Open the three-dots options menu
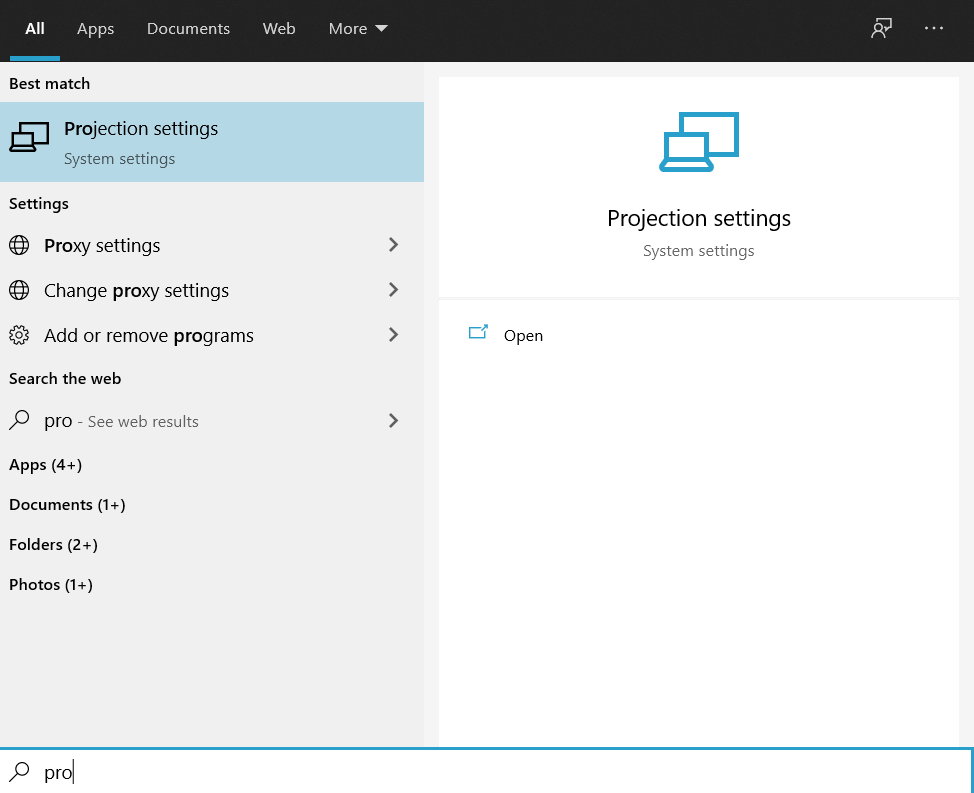Viewport: 974px width, 793px height. pos(934,29)
